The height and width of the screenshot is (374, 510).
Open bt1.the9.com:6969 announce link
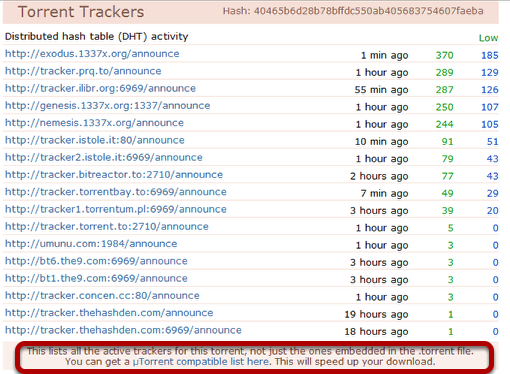(x=96, y=278)
